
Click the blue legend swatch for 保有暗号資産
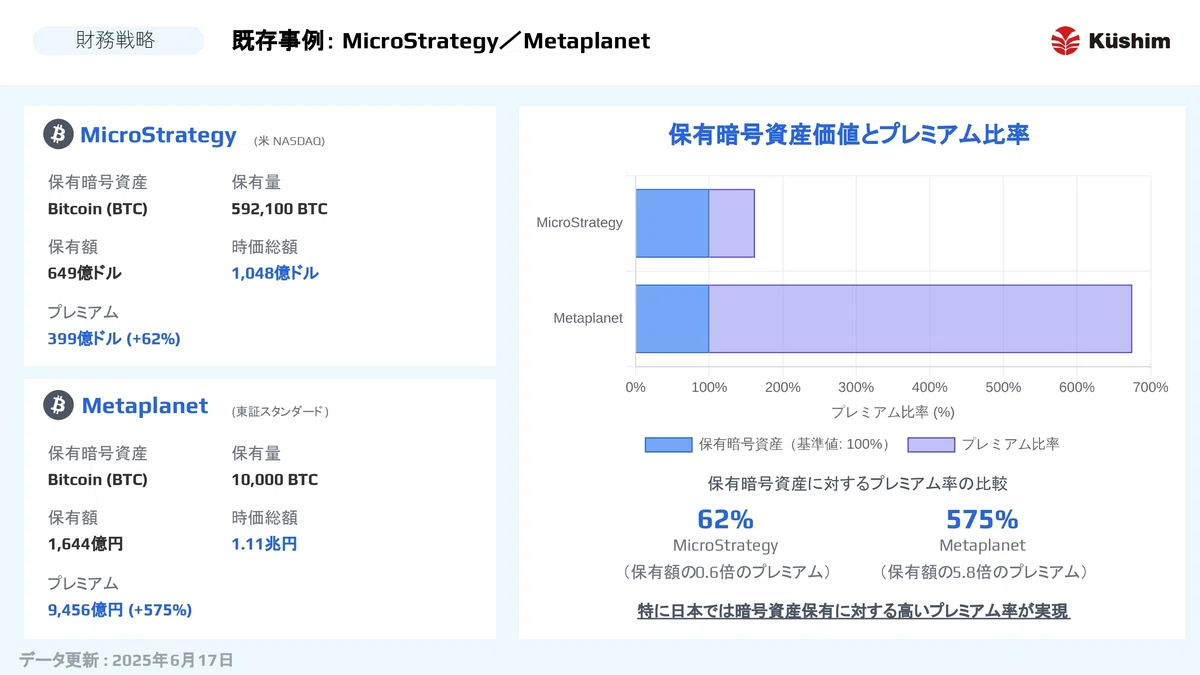coord(668,444)
